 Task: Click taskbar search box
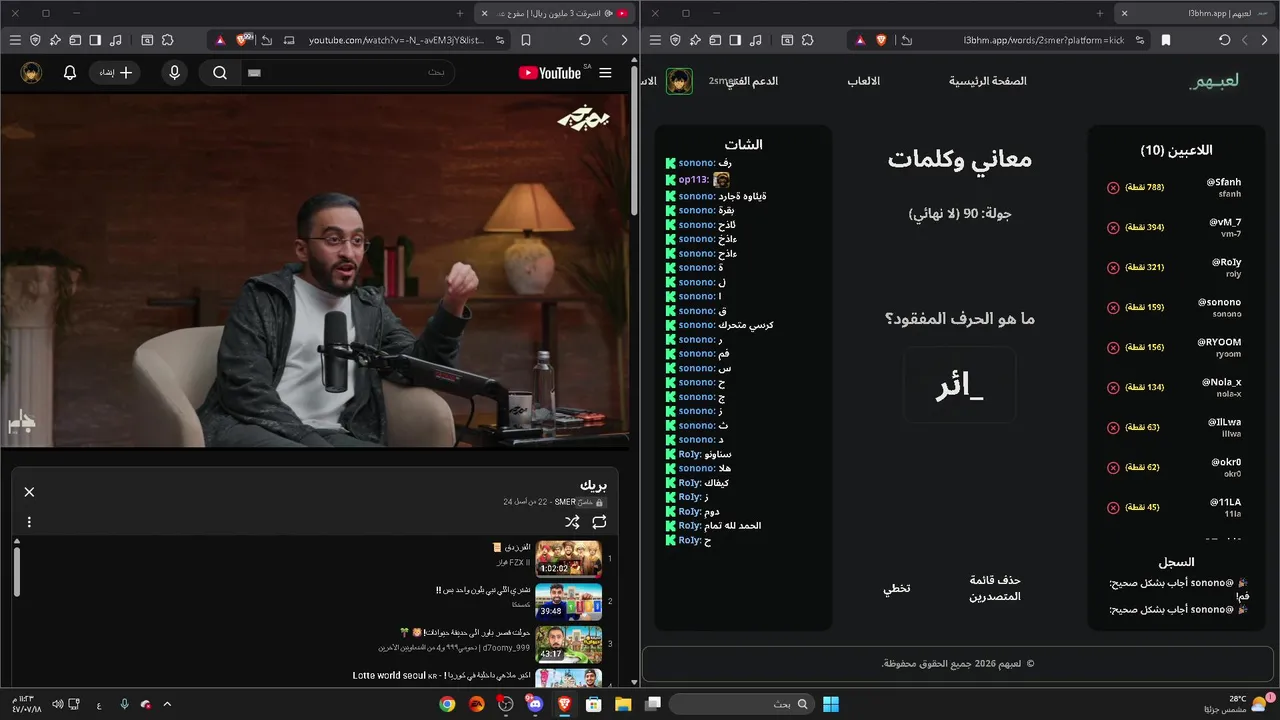[741, 704]
